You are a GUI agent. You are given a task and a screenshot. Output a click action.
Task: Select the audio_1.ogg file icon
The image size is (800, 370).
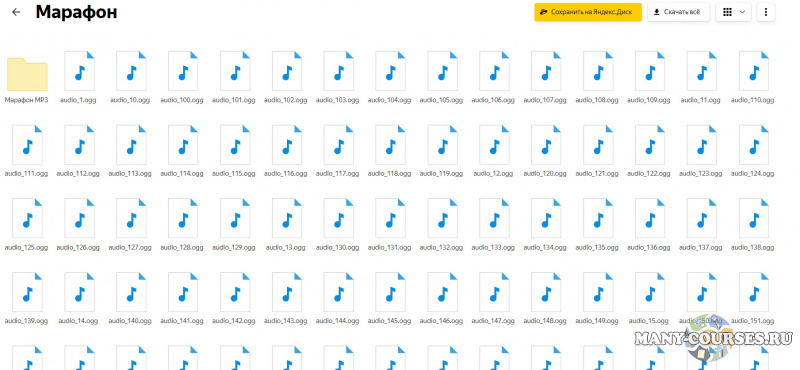pos(79,71)
